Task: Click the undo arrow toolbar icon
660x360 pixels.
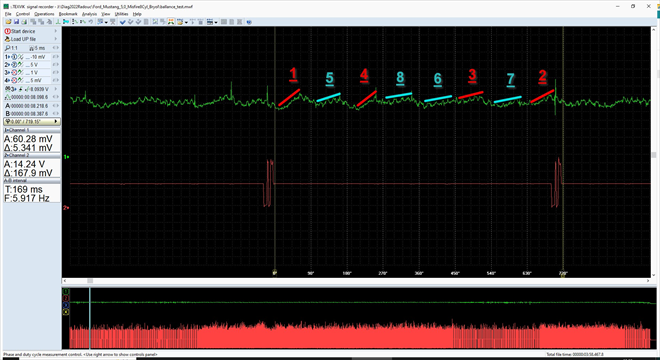Action: pyautogui.click(x=90, y=22)
